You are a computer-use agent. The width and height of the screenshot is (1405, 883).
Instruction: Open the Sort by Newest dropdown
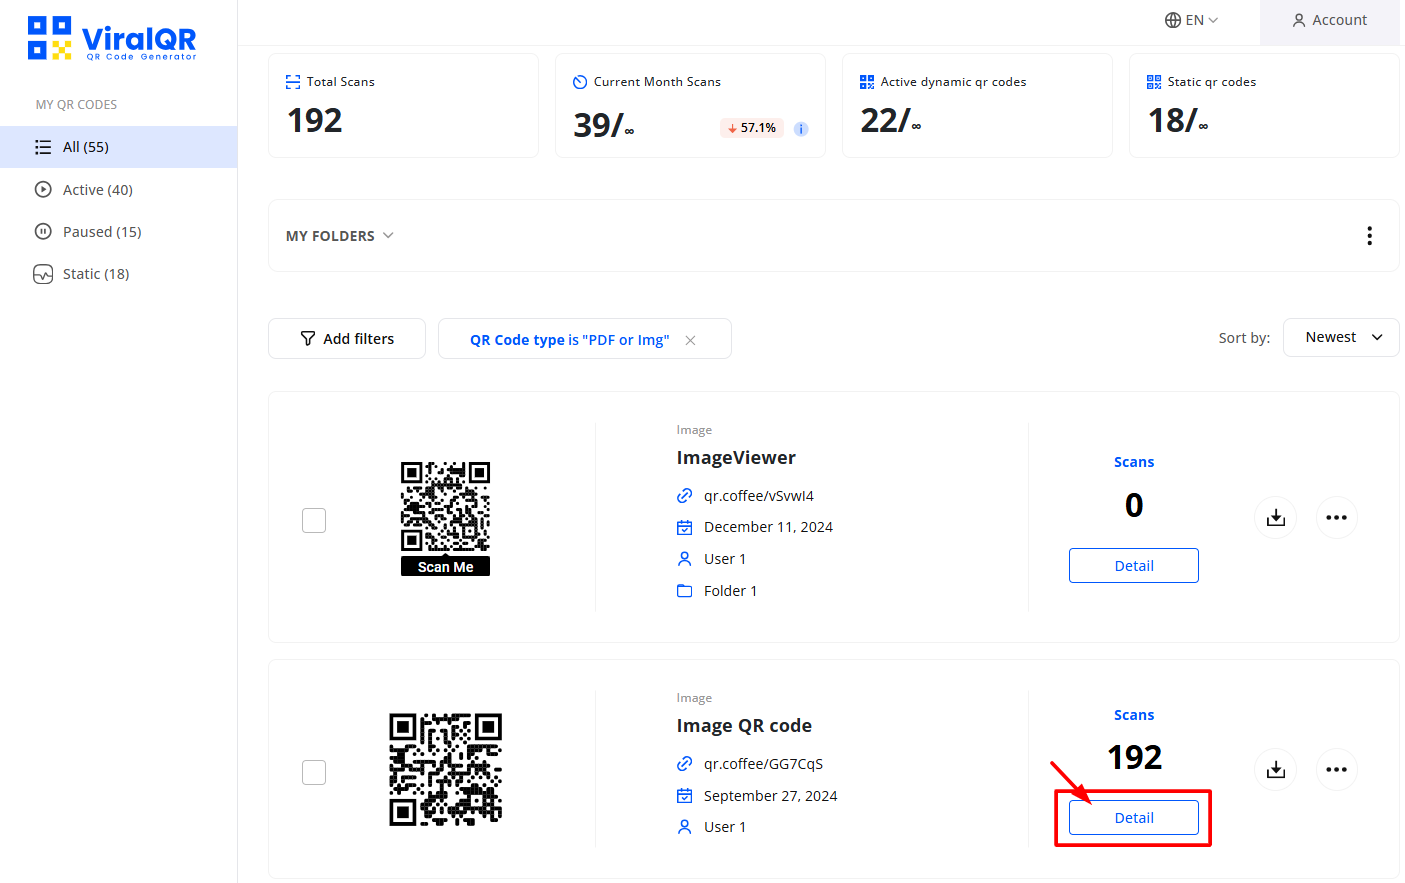[1341, 337]
